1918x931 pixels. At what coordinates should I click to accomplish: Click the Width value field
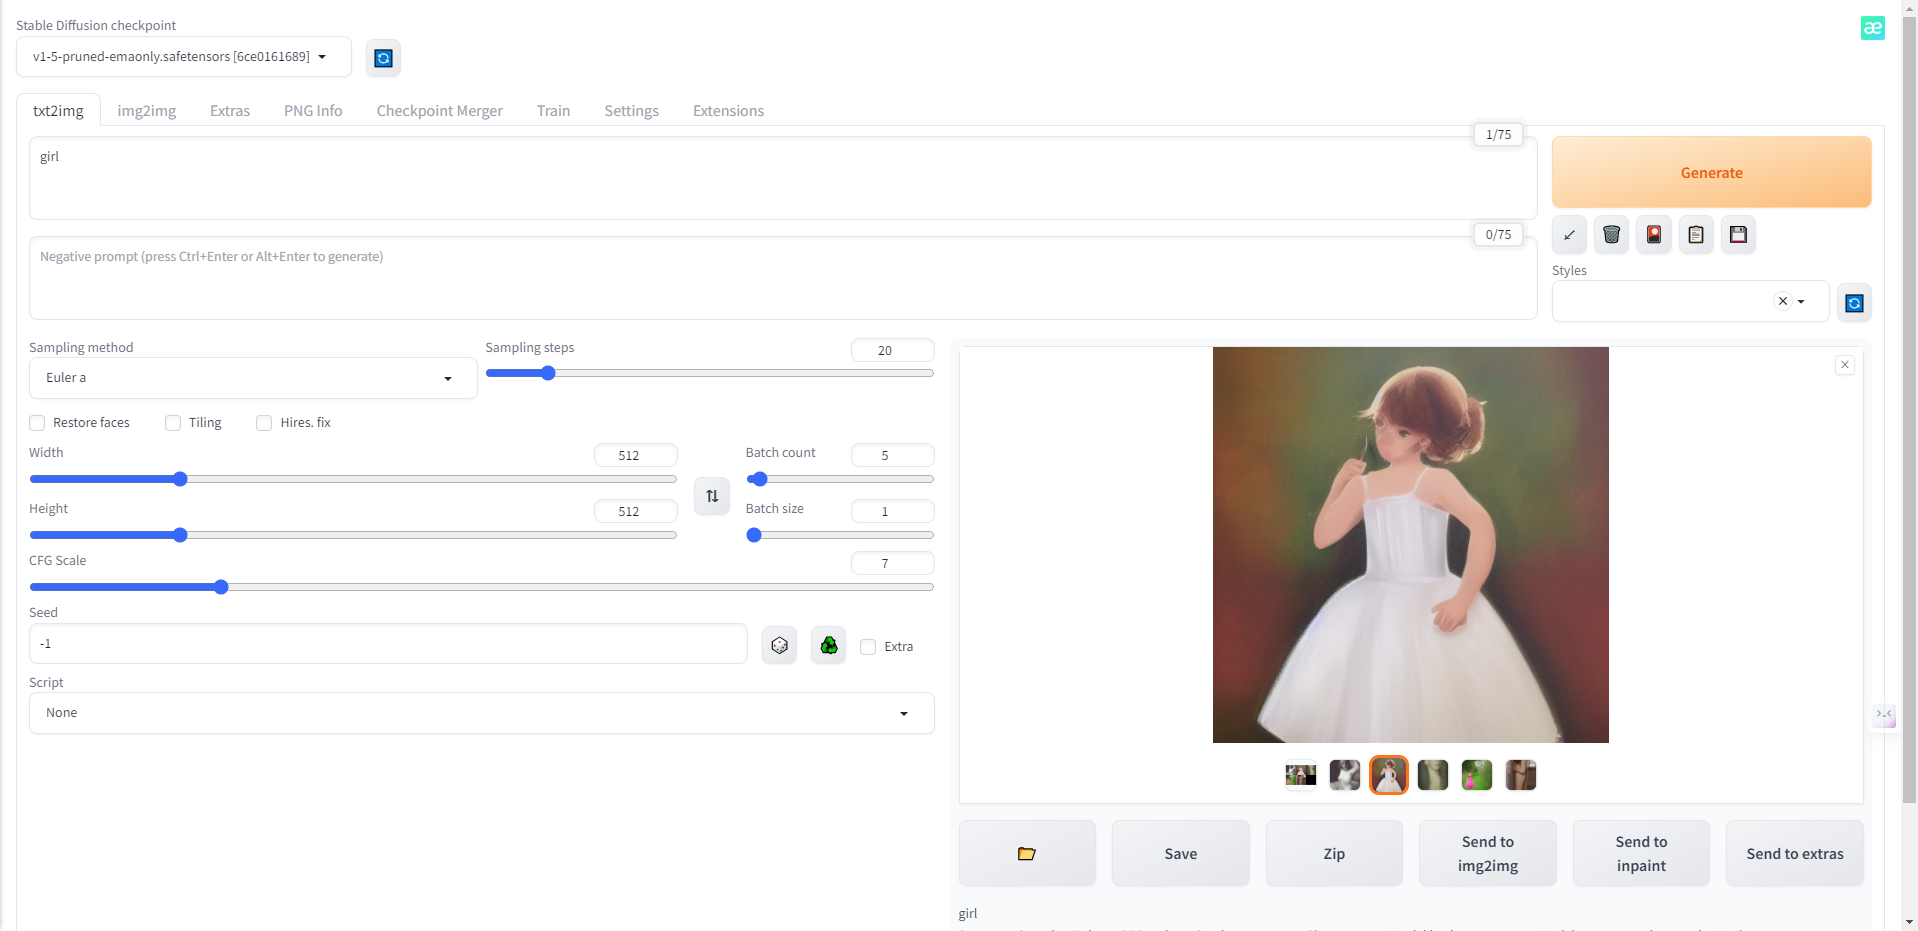pos(636,455)
